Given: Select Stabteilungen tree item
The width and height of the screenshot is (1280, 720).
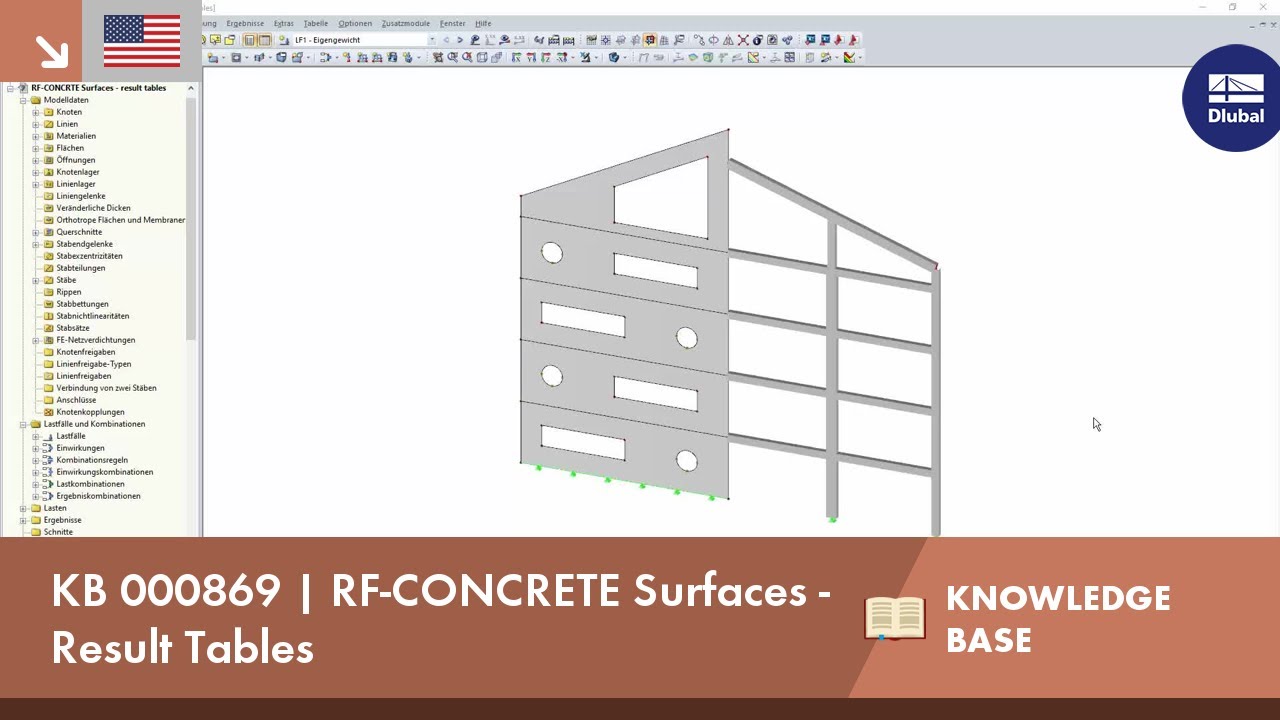Looking at the screenshot, I should pos(80,268).
